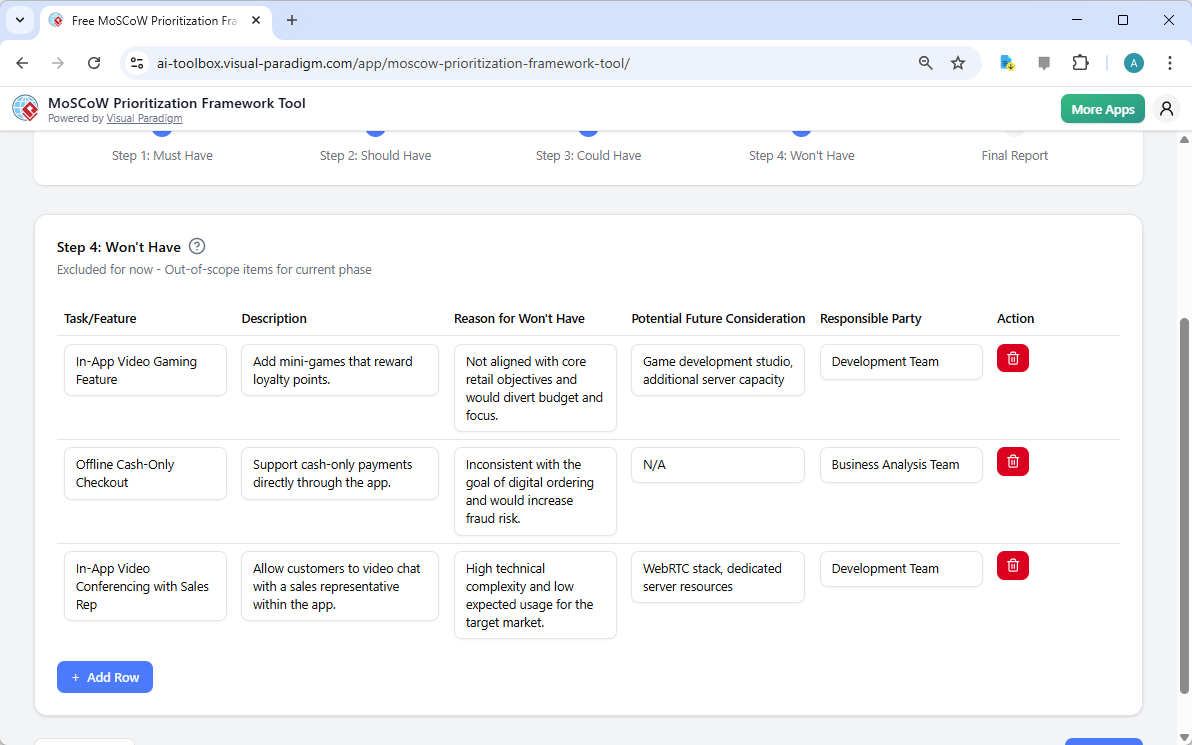The height and width of the screenshot is (745, 1192).
Task: Click the zoom magnifier in the address bar
Action: click(925, 62)
